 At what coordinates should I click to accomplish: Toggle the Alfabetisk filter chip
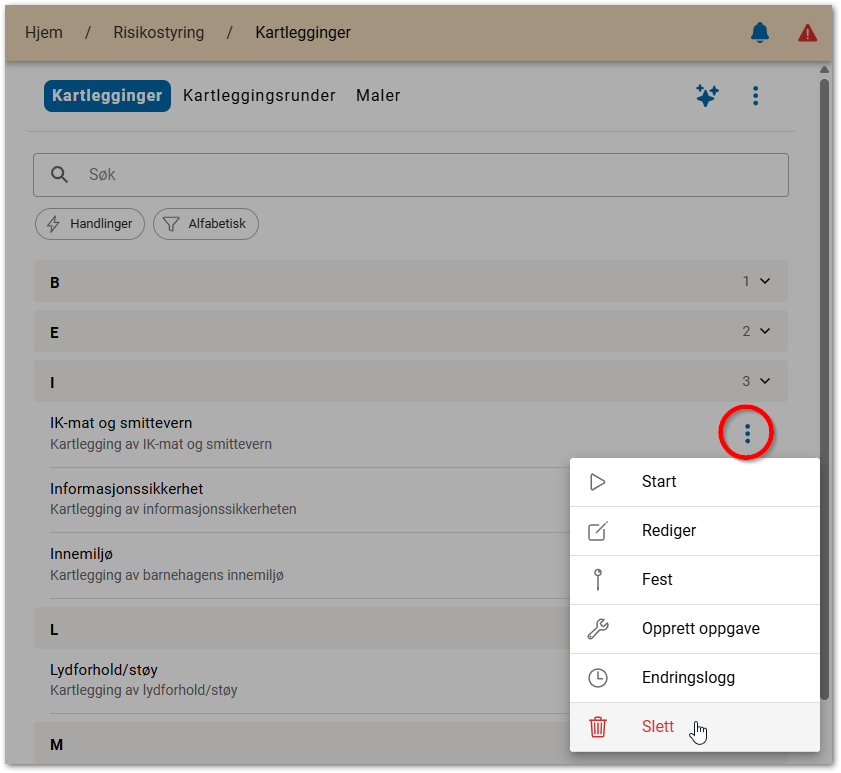pyautogui.click(x=206, y=224)
